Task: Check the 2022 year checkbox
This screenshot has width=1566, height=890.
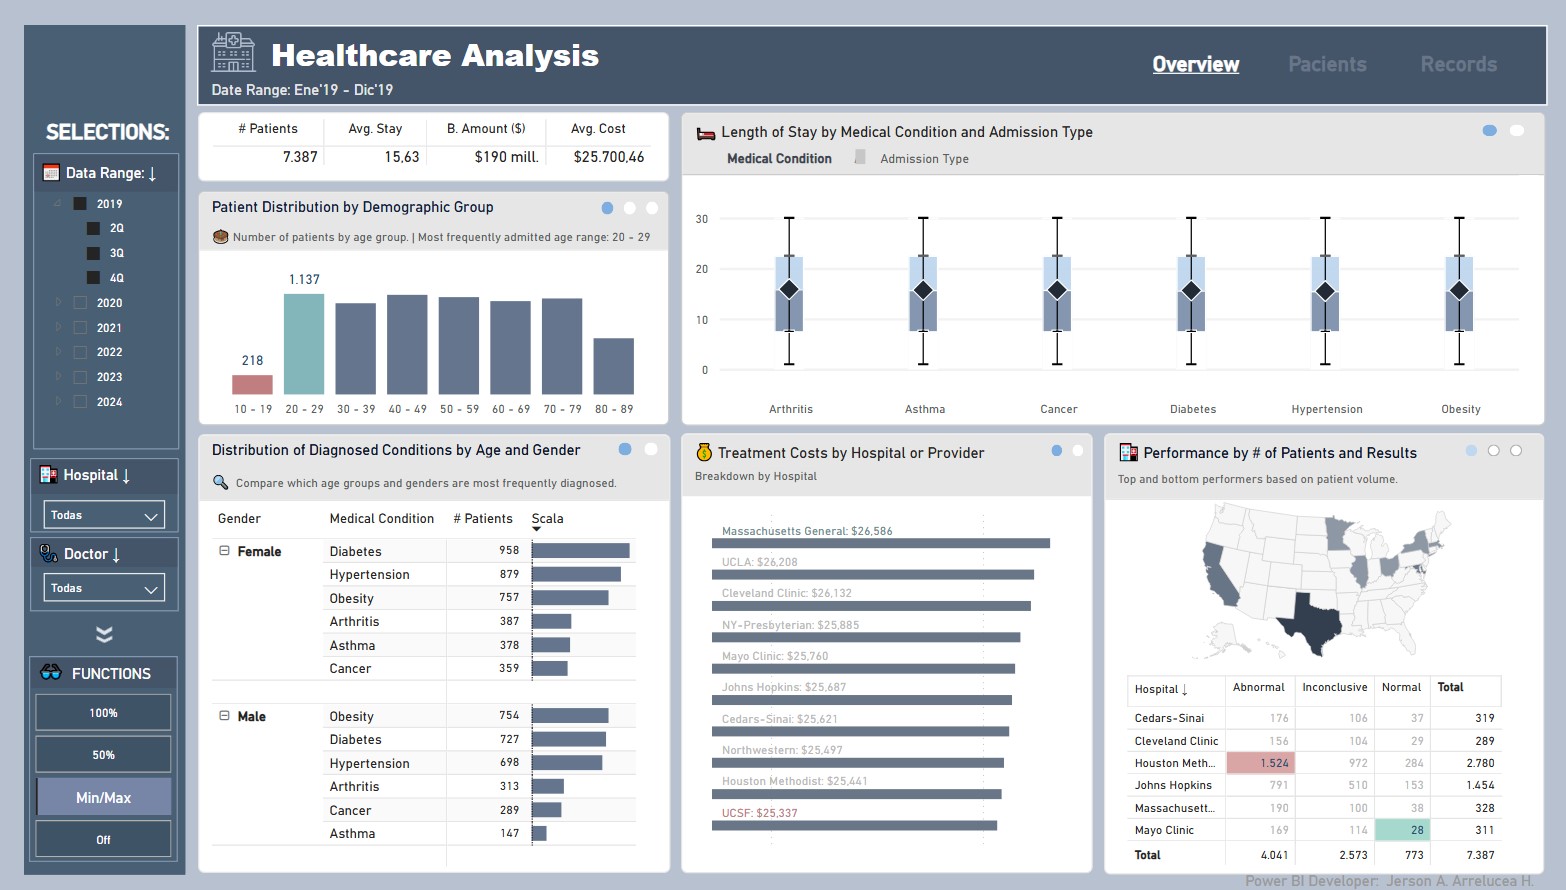Action: coord(80,352)
